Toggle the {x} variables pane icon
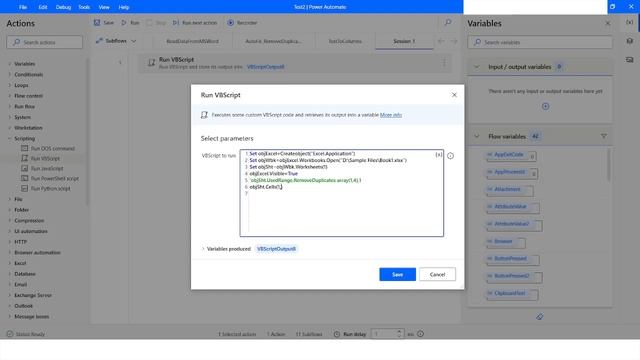This screenshot has width=640, height=360. (630, 22)
